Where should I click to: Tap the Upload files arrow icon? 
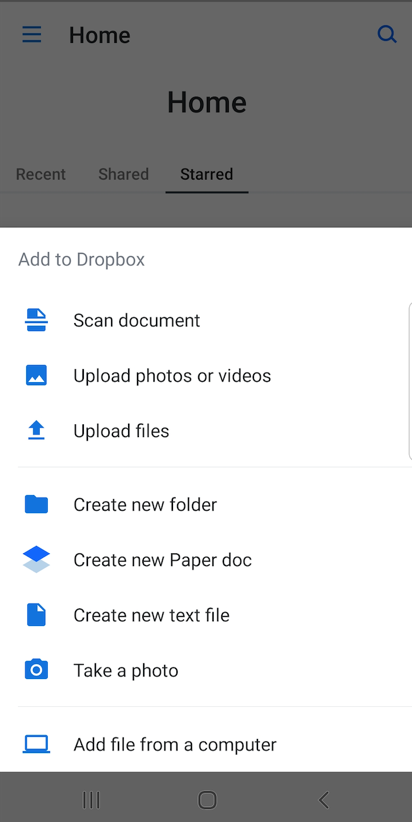[36, 431]
